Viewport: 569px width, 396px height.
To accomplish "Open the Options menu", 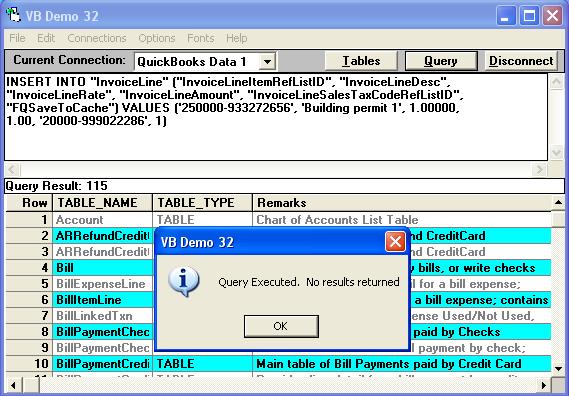I will tap(157, 38).
